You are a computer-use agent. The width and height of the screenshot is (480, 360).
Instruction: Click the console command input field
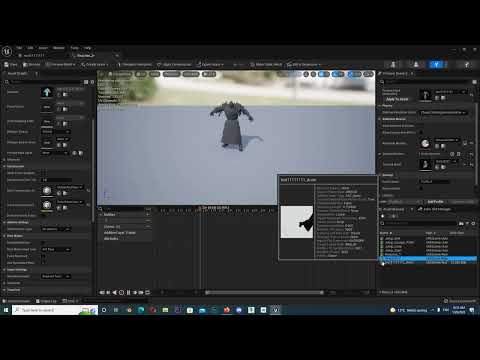pyautogui.click(x=115, y=301)
